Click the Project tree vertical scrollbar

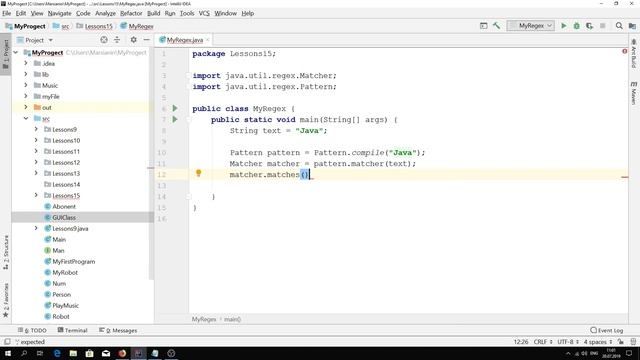tap(151, 163)
